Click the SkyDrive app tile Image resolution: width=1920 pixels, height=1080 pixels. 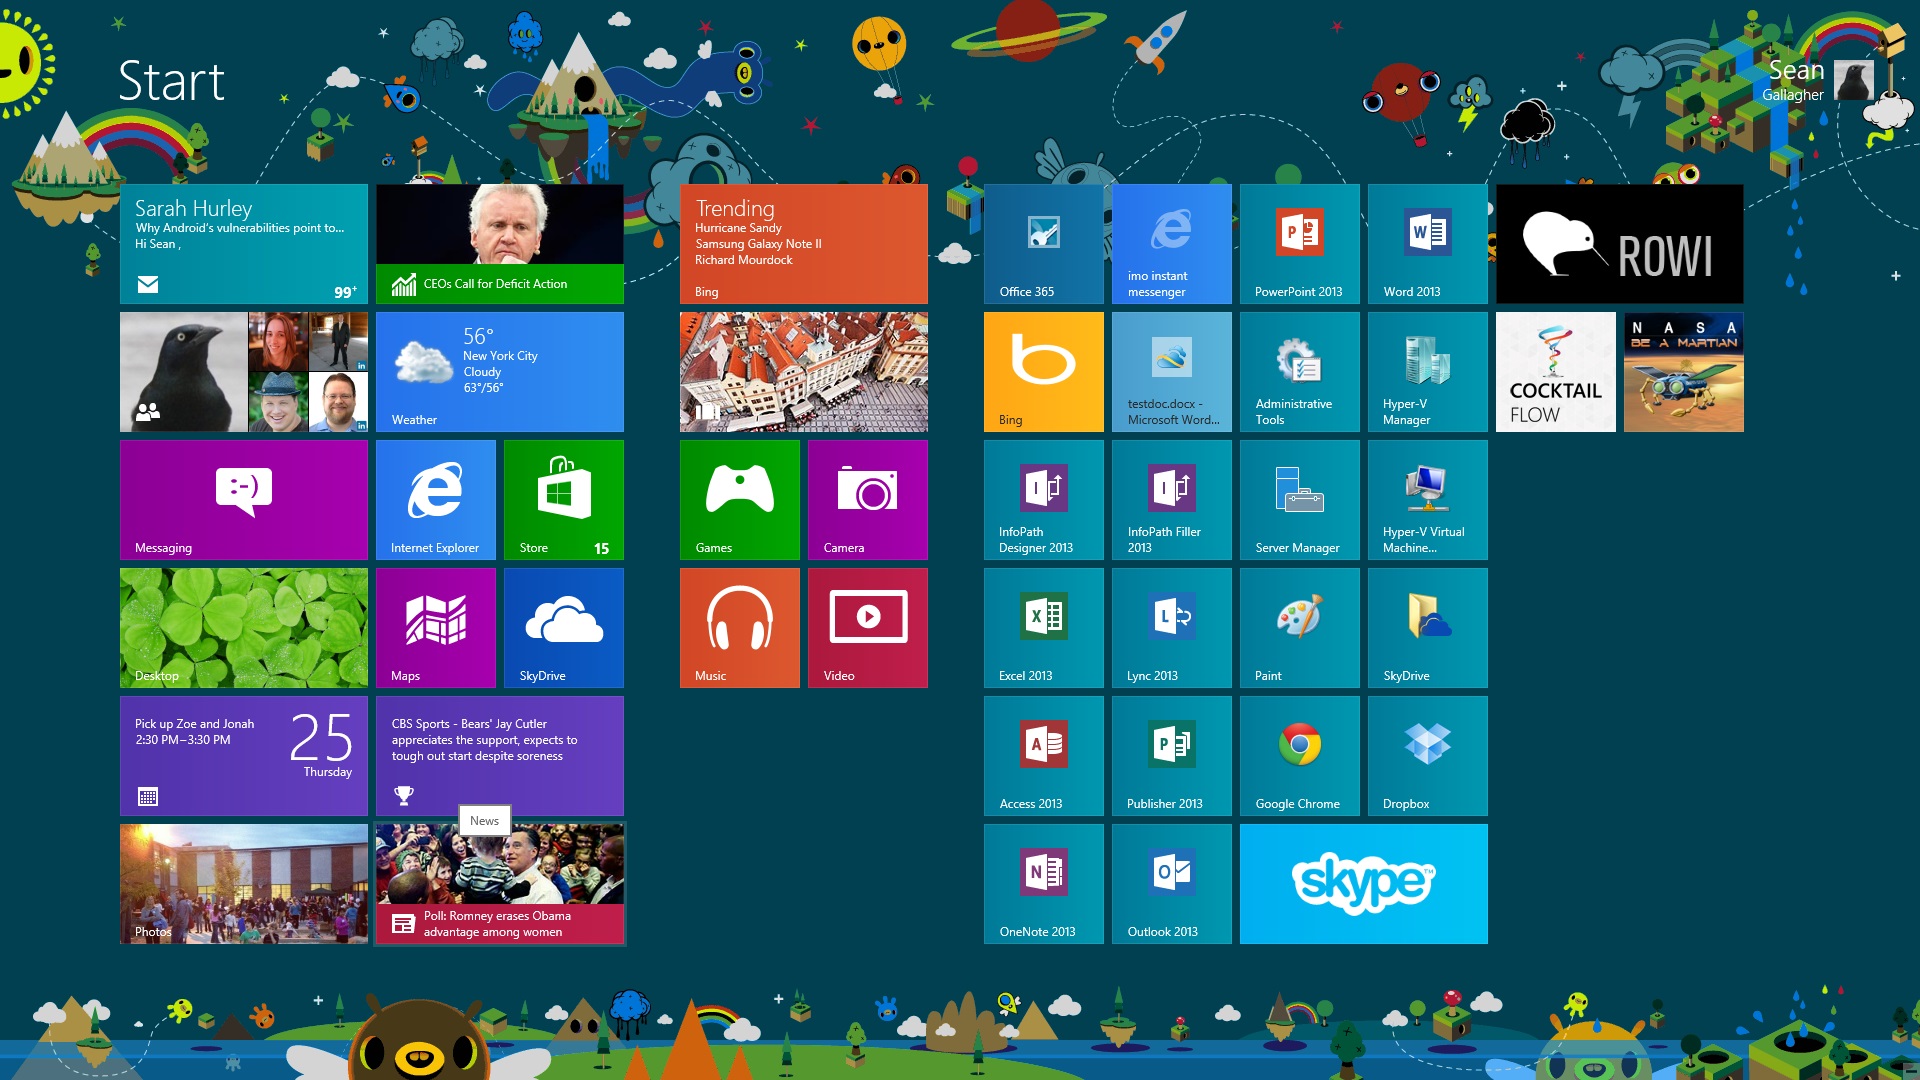563,628
